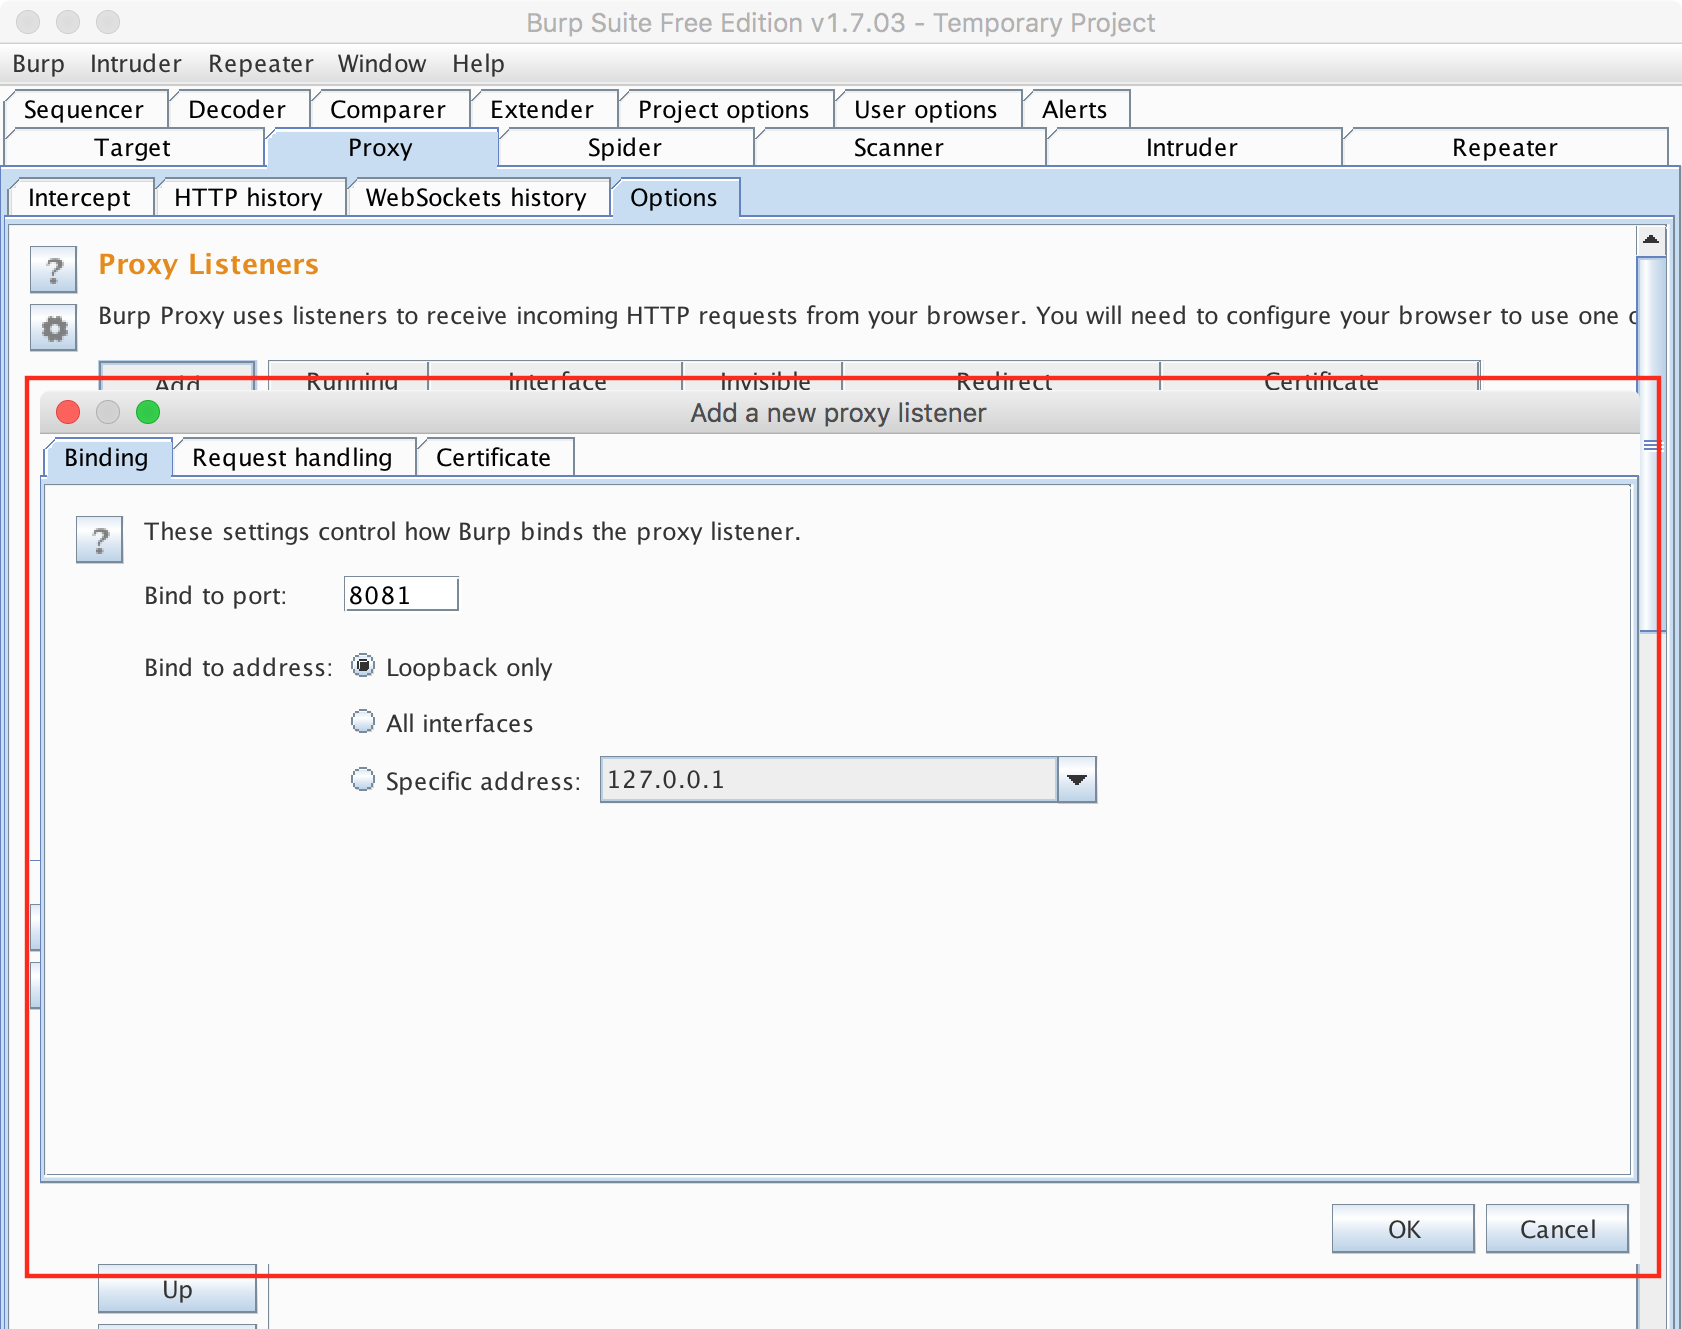Select the Loopback only radio button
Image resolution: width=1682 pixels, height=1329 pixels.
(363, 666)
